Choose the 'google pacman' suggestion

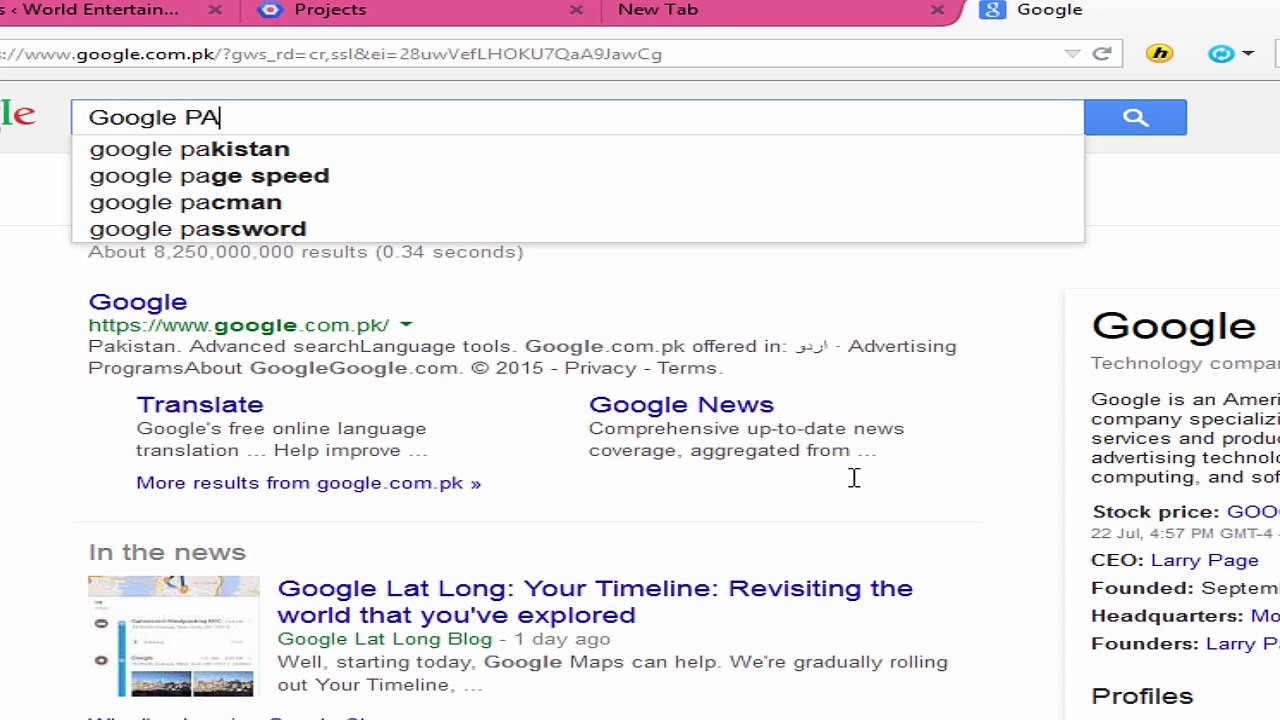(577, 202)
